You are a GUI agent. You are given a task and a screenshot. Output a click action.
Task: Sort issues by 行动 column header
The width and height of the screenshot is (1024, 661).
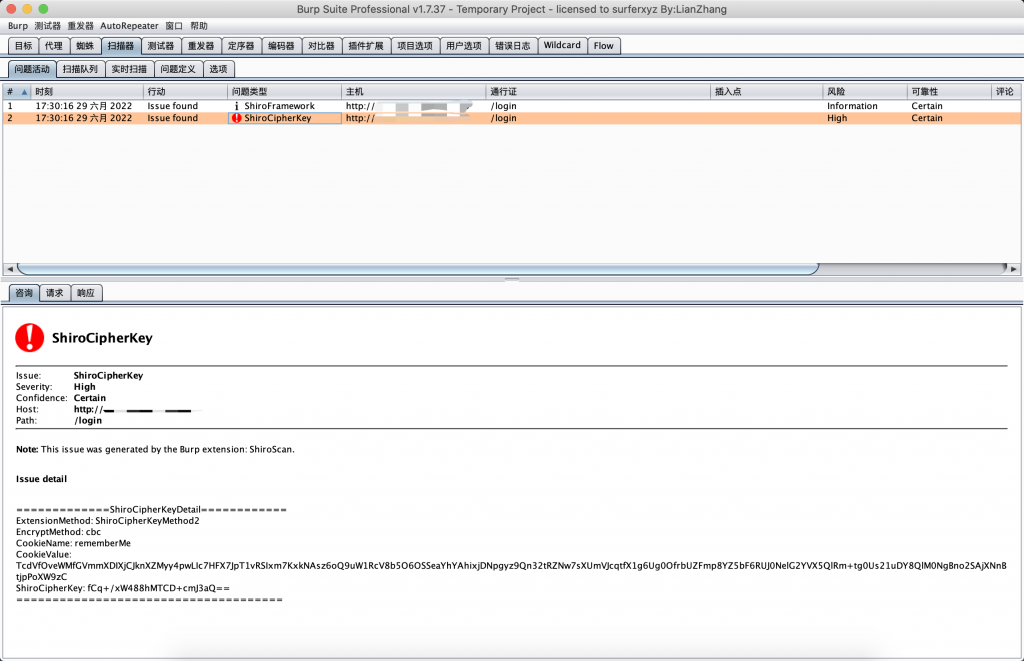185,92
